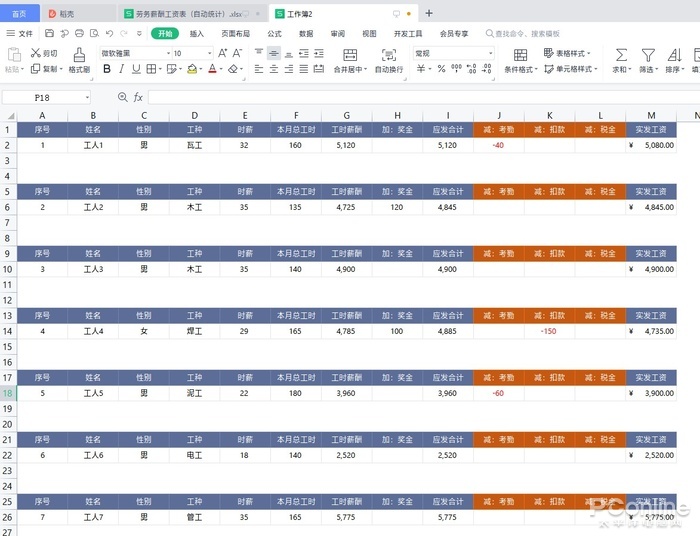Click the eraser clear formatting icon
Screen dimensions: 700x536
point(233,69)
